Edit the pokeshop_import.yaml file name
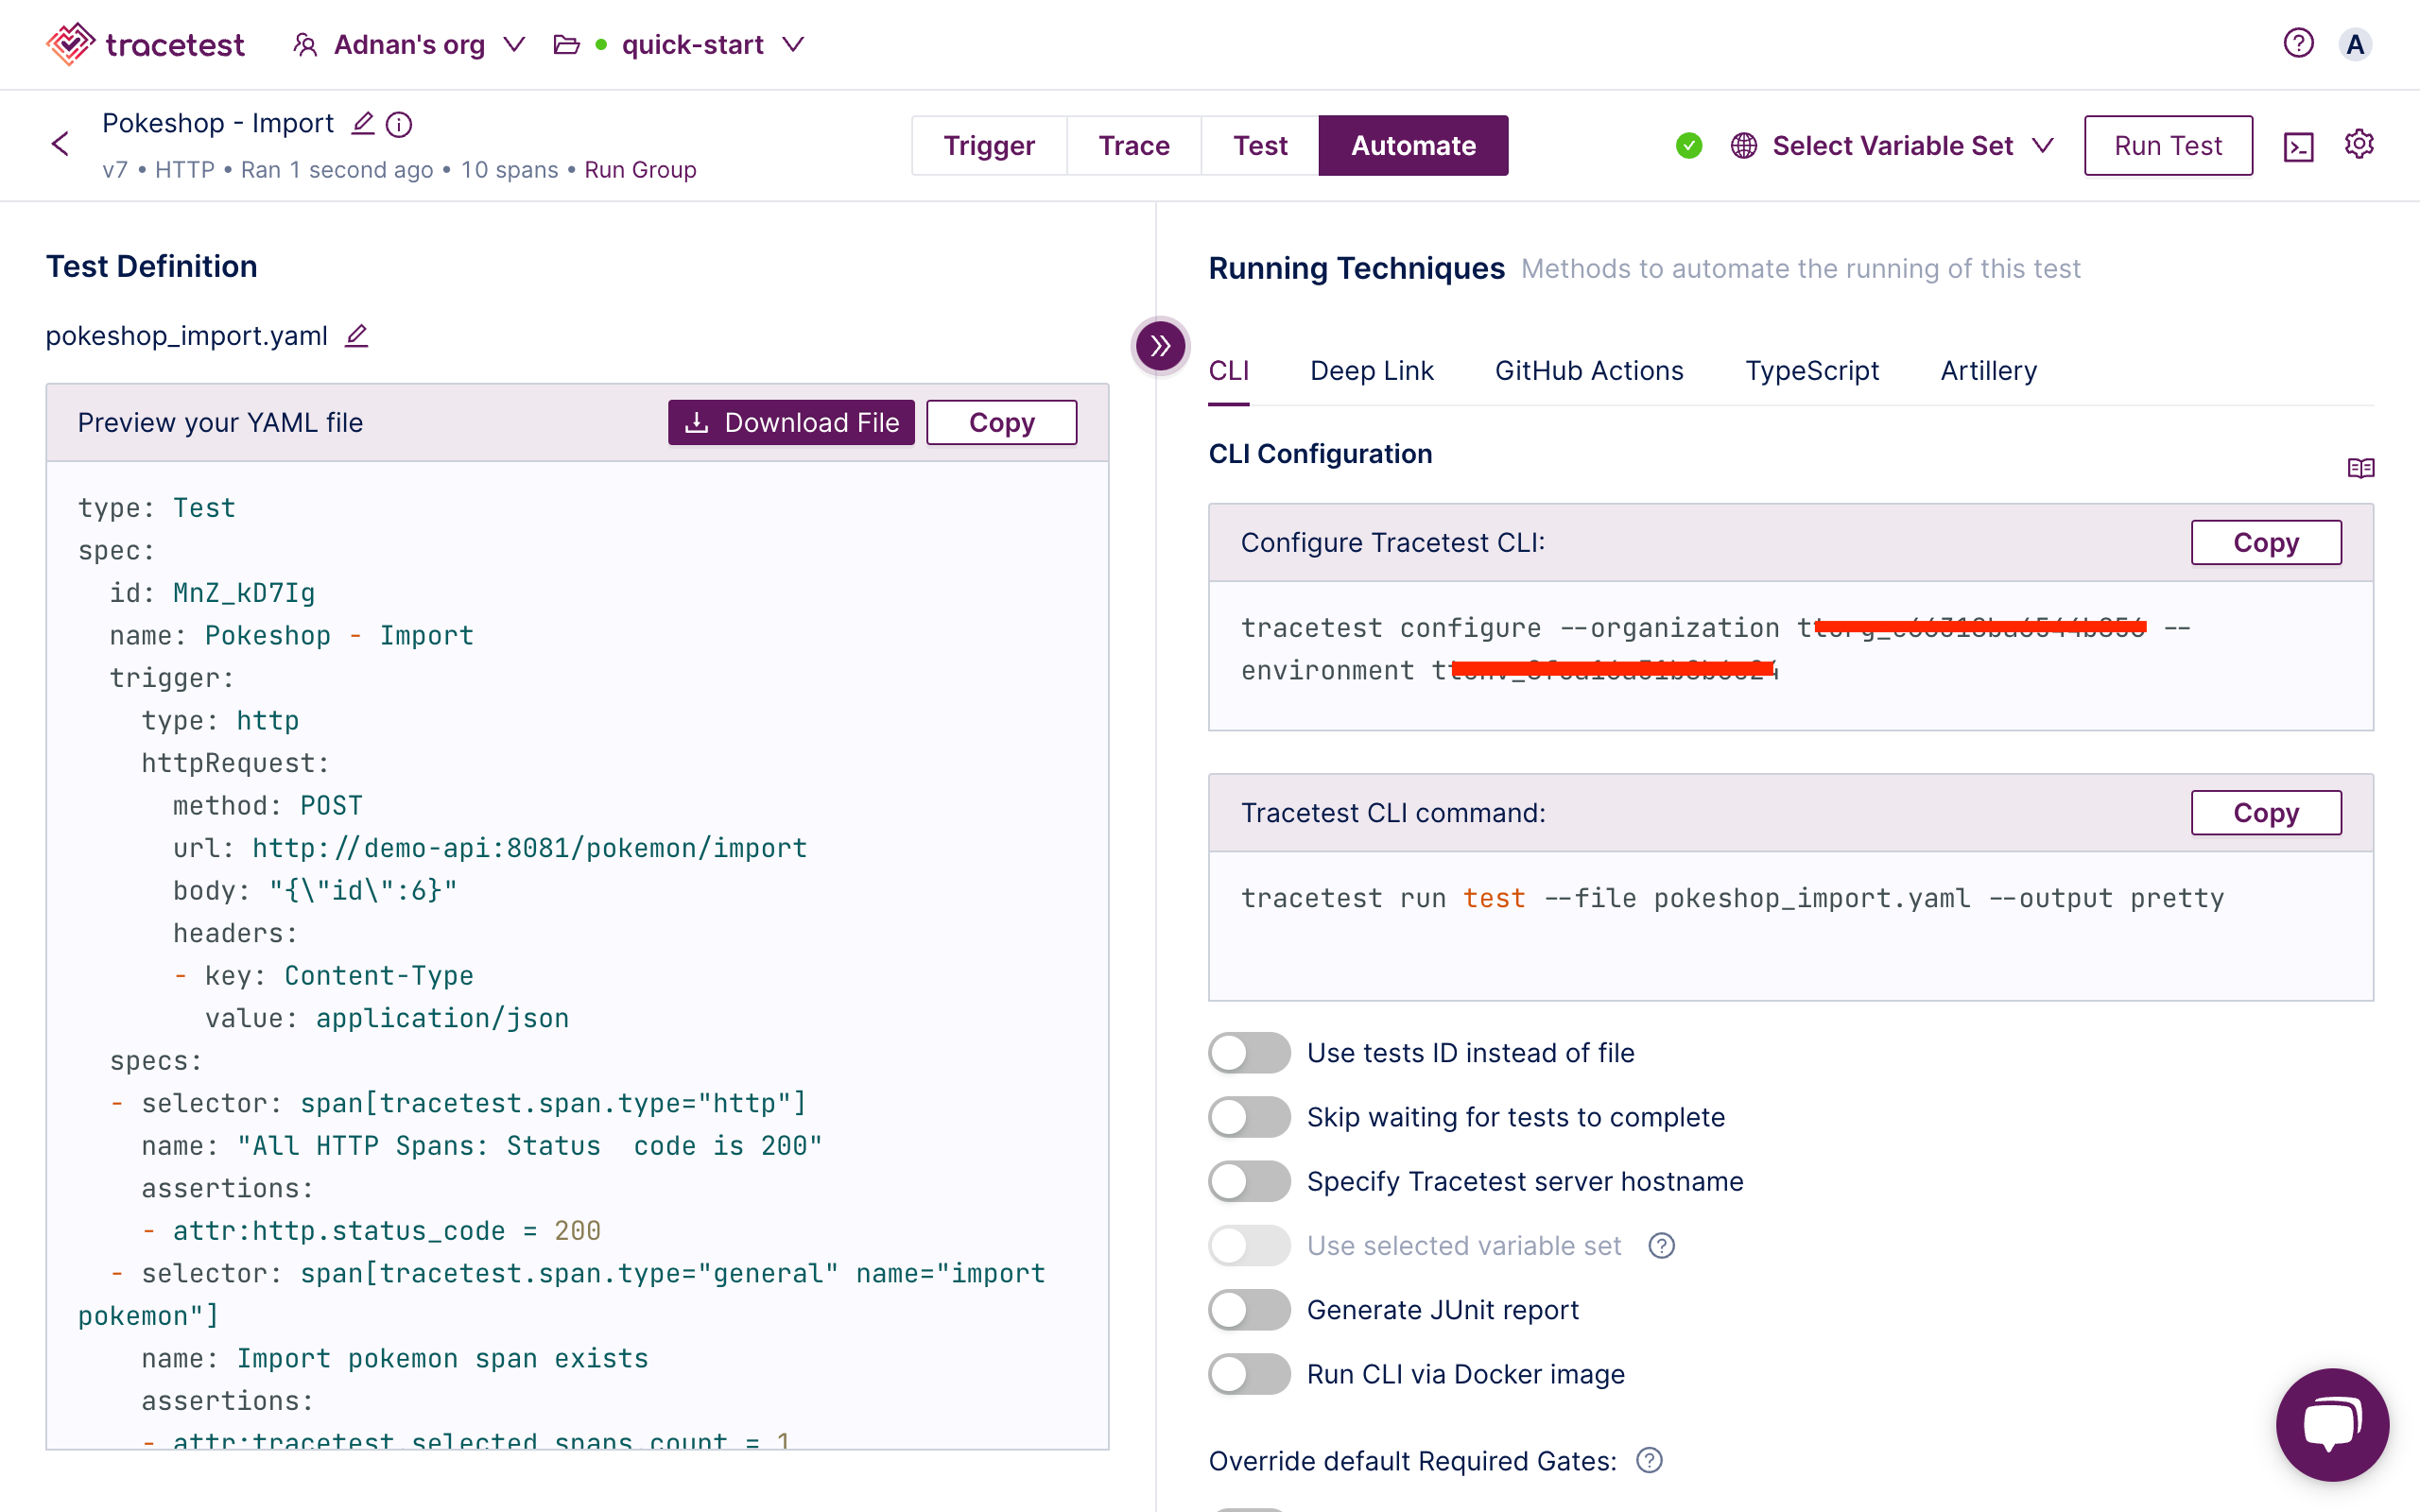The width and height of the screenshot is (2420, 1512). 357,336
